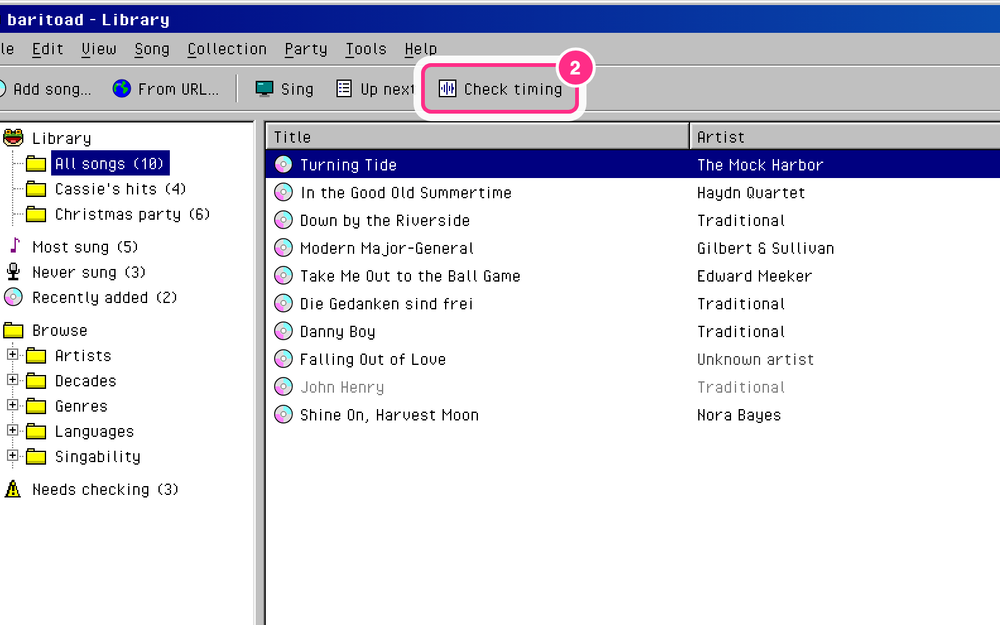The image size is (1000, 625).
Task: Click disc icon beside John Henry
Action: [x=283, y=386]
